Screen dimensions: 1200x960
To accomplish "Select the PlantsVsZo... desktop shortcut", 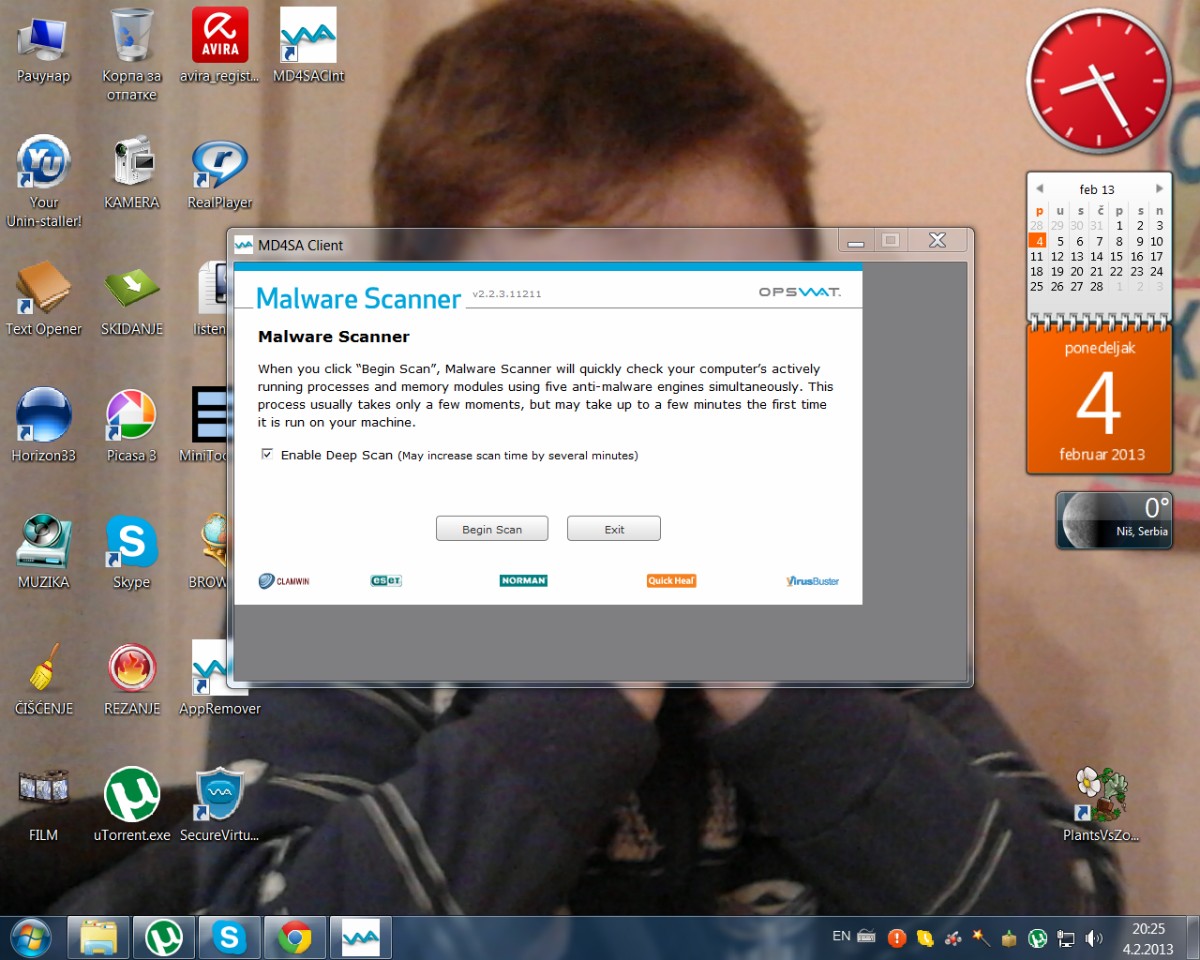I will pyautogui.click(x=1101, y=804).
